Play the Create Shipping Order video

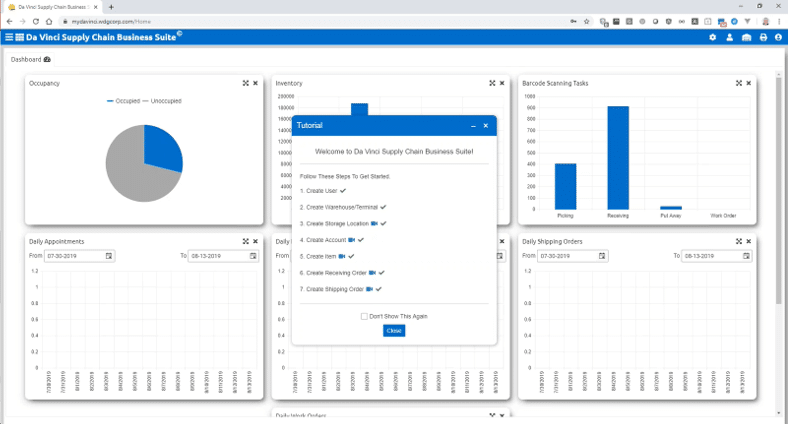369,289
